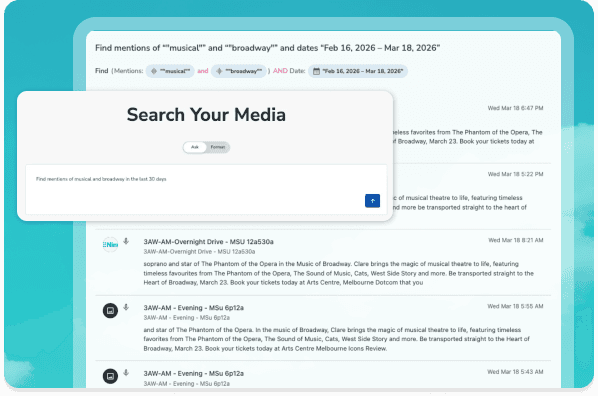Click the timestamp Wed Mar 18 5:55 AM
Image resolution: width=598 pixels, height=396 pixels.
515,306
